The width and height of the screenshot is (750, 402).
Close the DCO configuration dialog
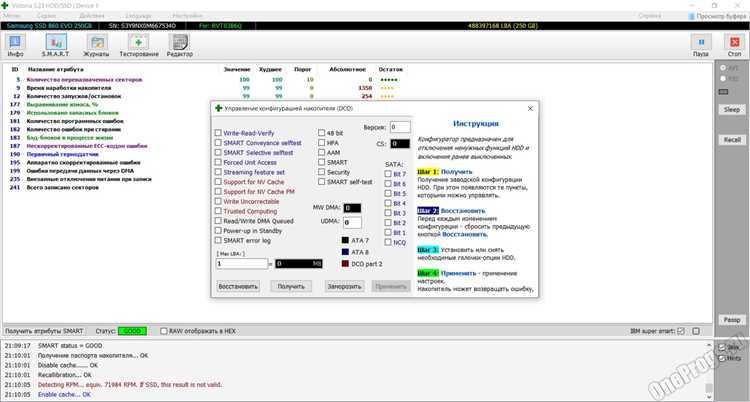(x=530, y=109)
